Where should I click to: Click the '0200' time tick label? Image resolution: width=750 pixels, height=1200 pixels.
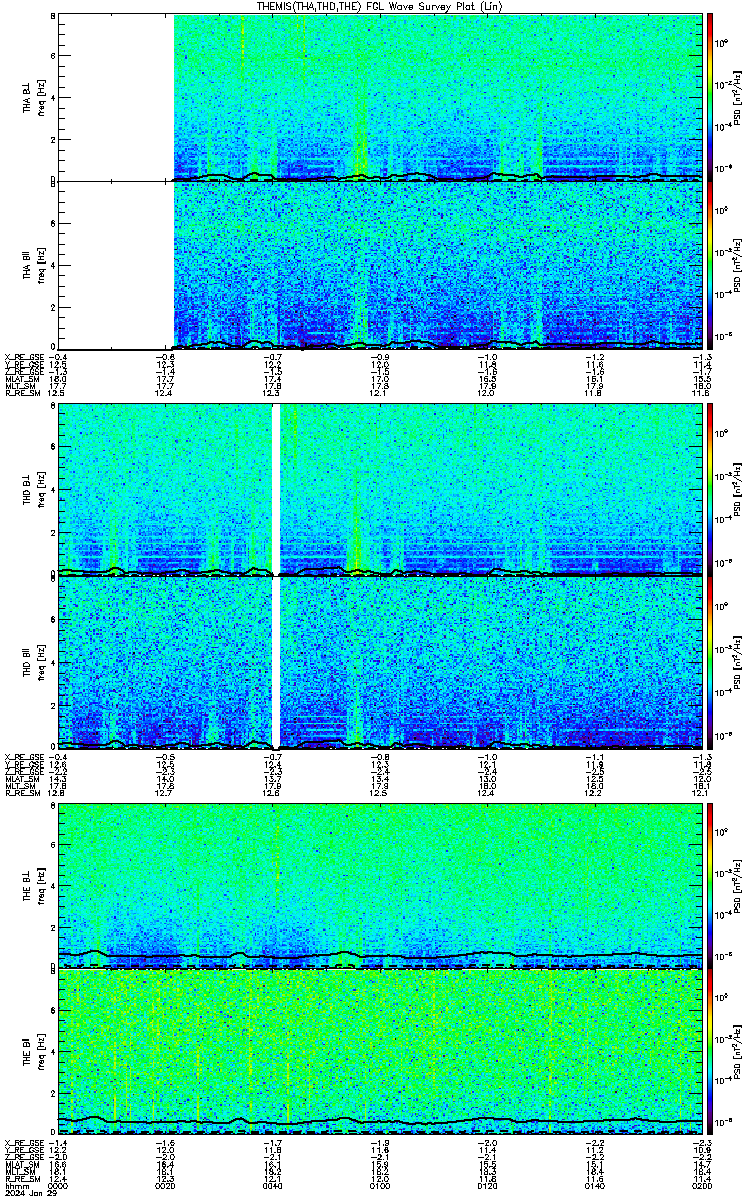click(701, 1187)
